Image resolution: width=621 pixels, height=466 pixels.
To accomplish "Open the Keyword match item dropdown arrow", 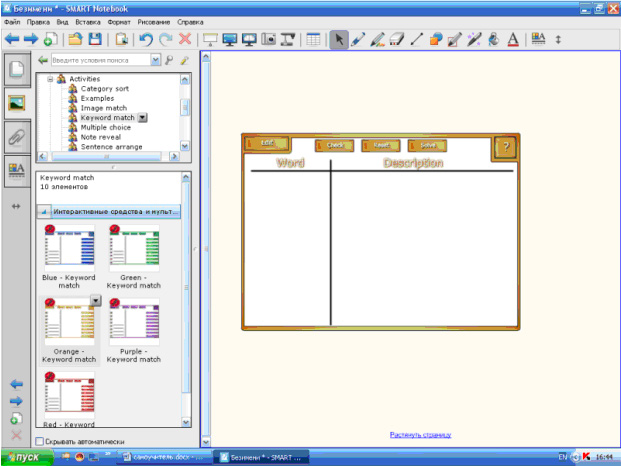I will point(142,117).
